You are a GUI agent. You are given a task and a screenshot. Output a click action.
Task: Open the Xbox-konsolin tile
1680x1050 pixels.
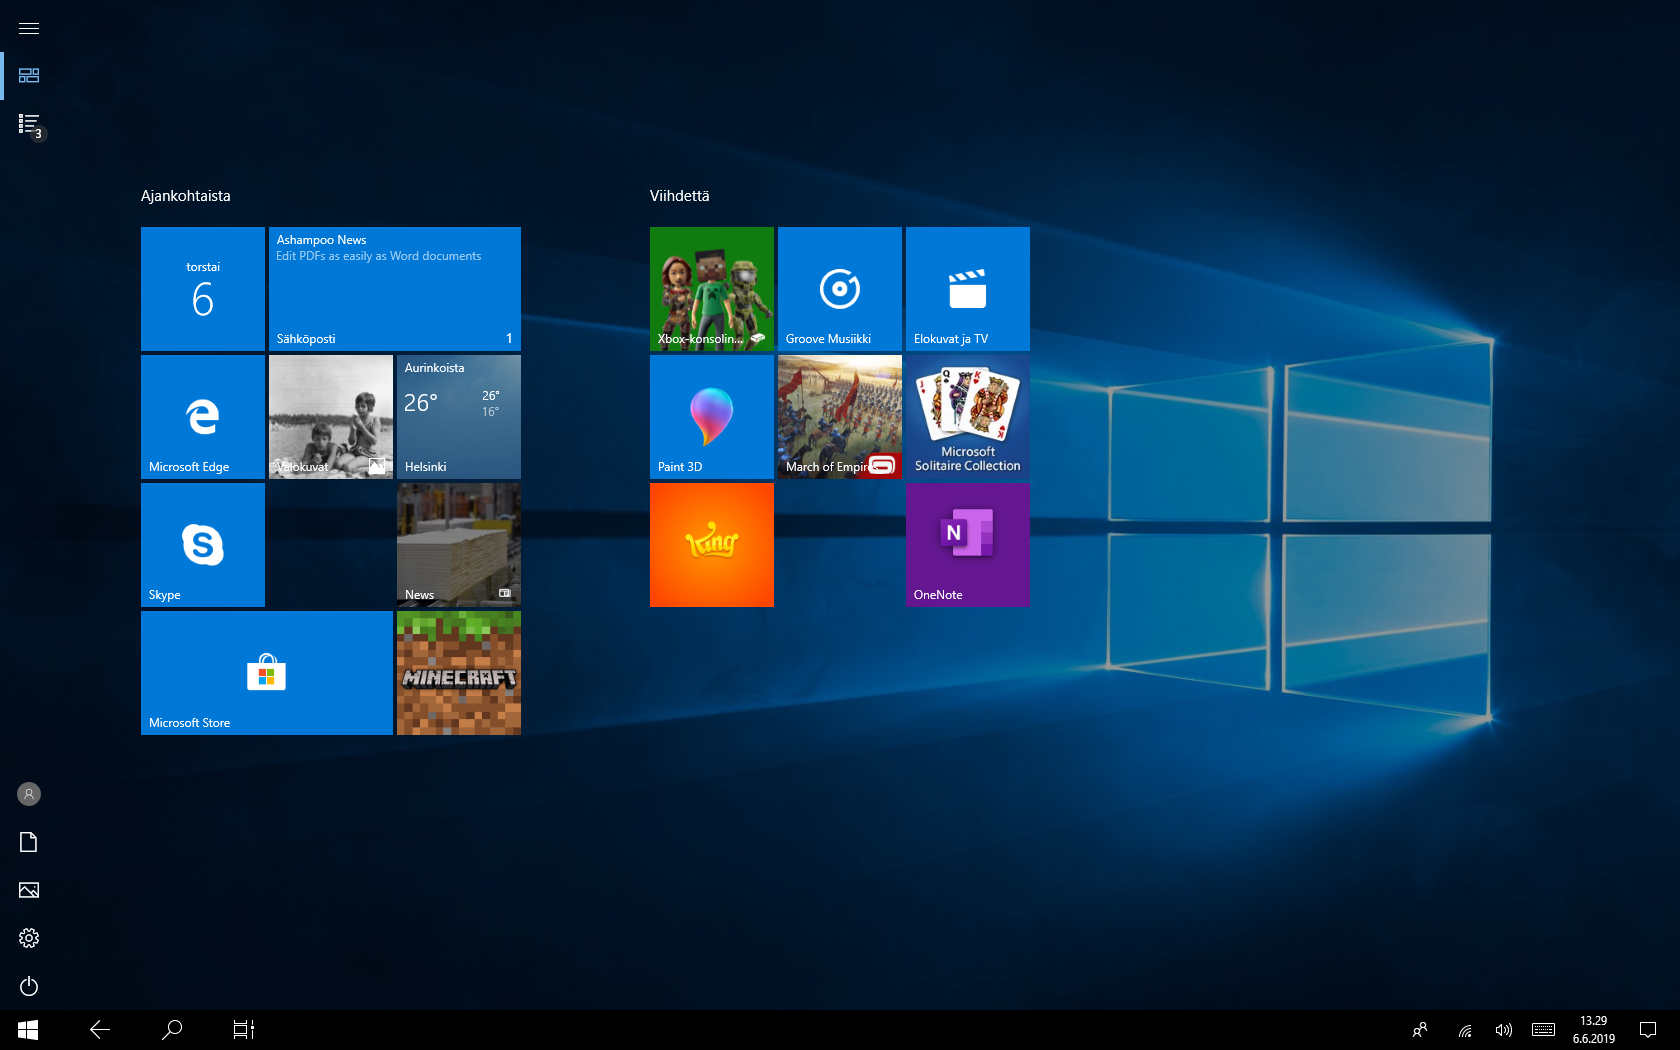711,289
